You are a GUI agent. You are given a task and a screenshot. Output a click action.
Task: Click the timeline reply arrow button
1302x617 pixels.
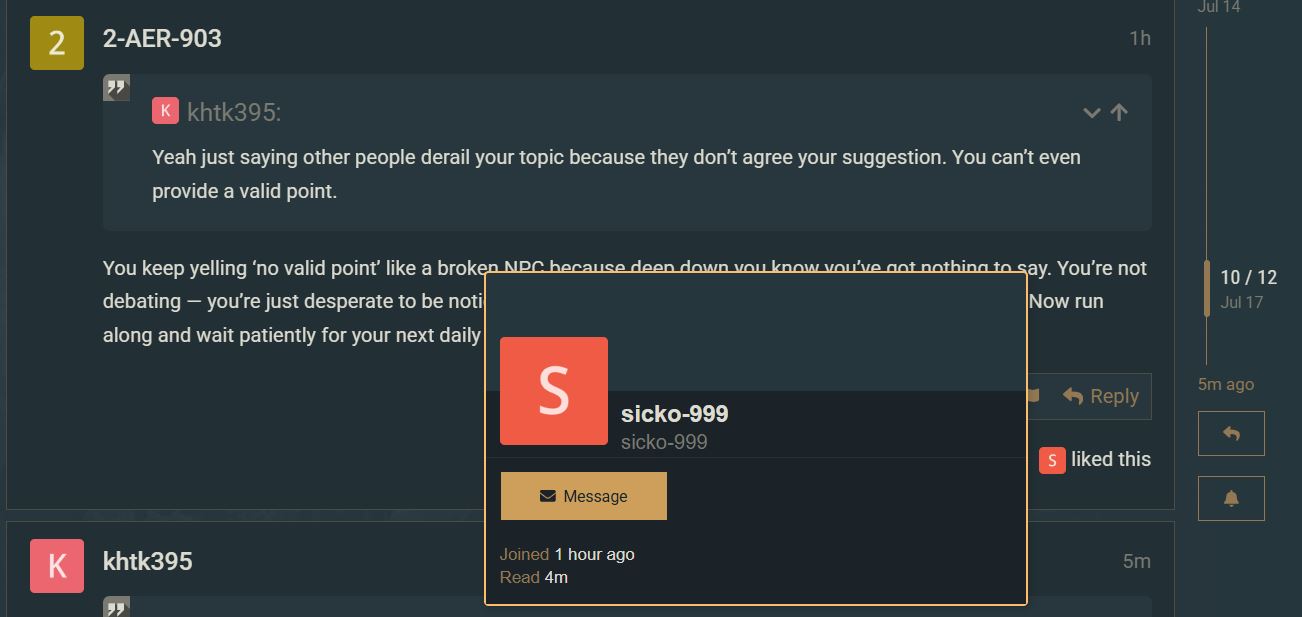(x=1231, y=434)
